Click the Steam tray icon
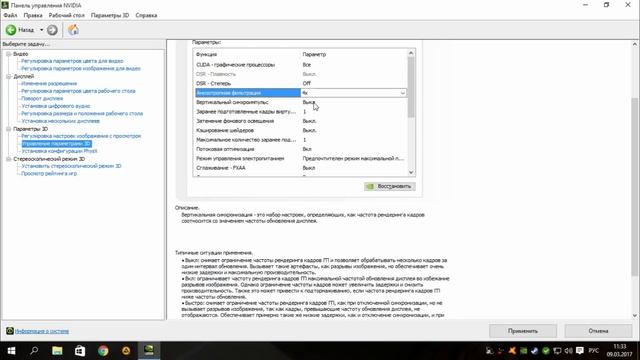This screenshot has width=640, height=360. (534, 351)
